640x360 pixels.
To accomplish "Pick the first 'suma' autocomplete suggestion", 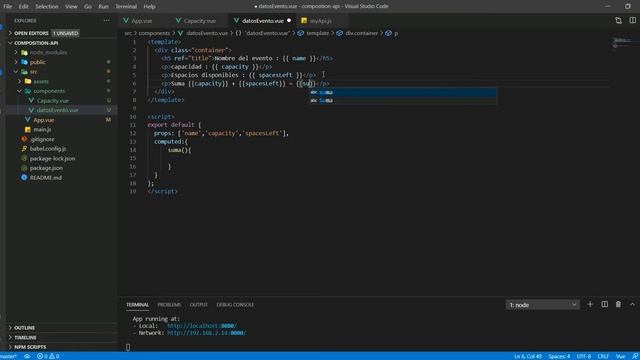I will pyautogui.click(x=403, y=92).
